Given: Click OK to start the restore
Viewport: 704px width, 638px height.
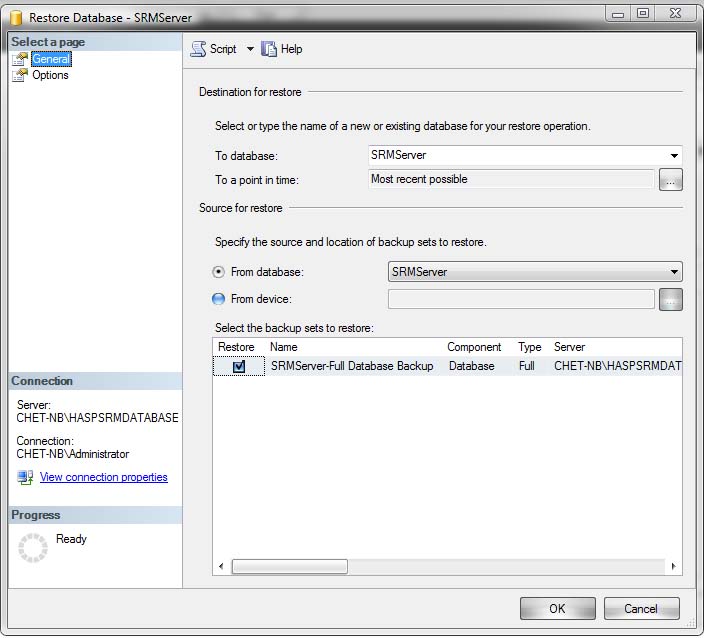Looking at the screenshot, I should pos(558,609).
